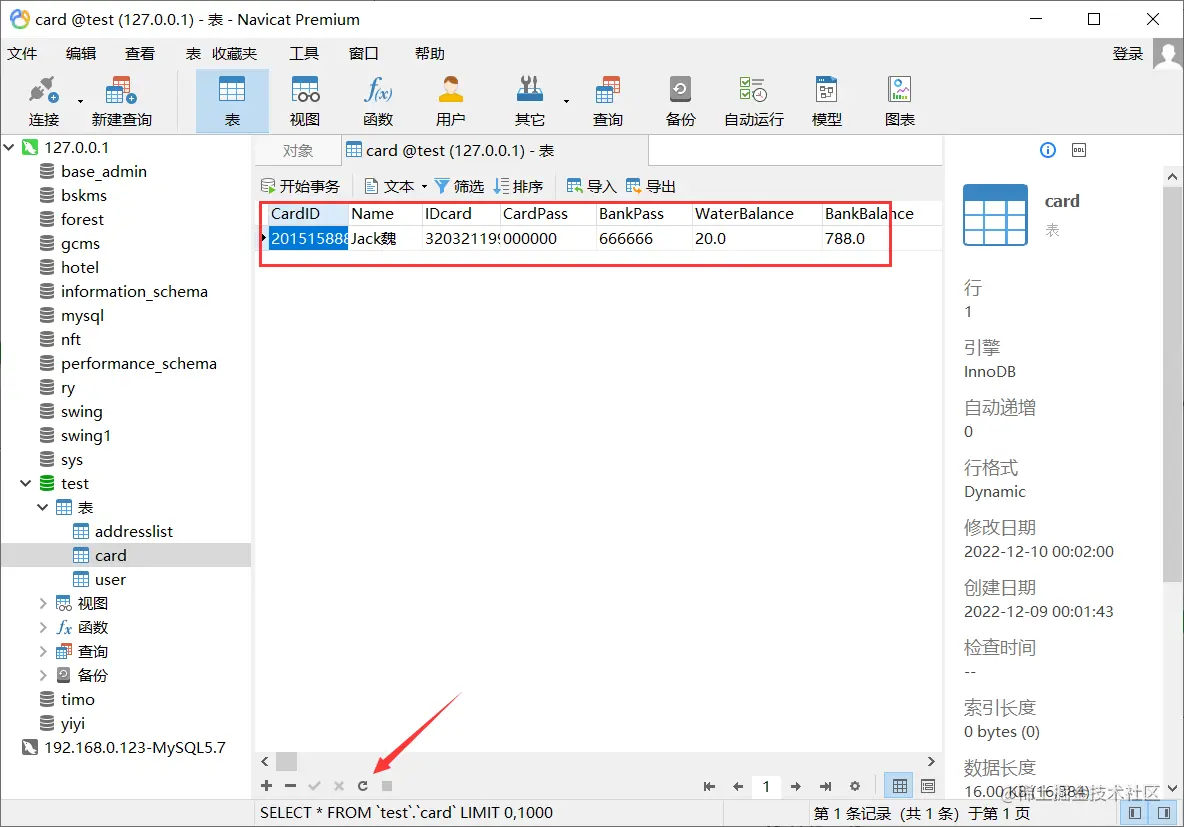Open the Automation (自动运行) toolbar icon
Viewport: 1184px width, 827px height.
point(754,101)
